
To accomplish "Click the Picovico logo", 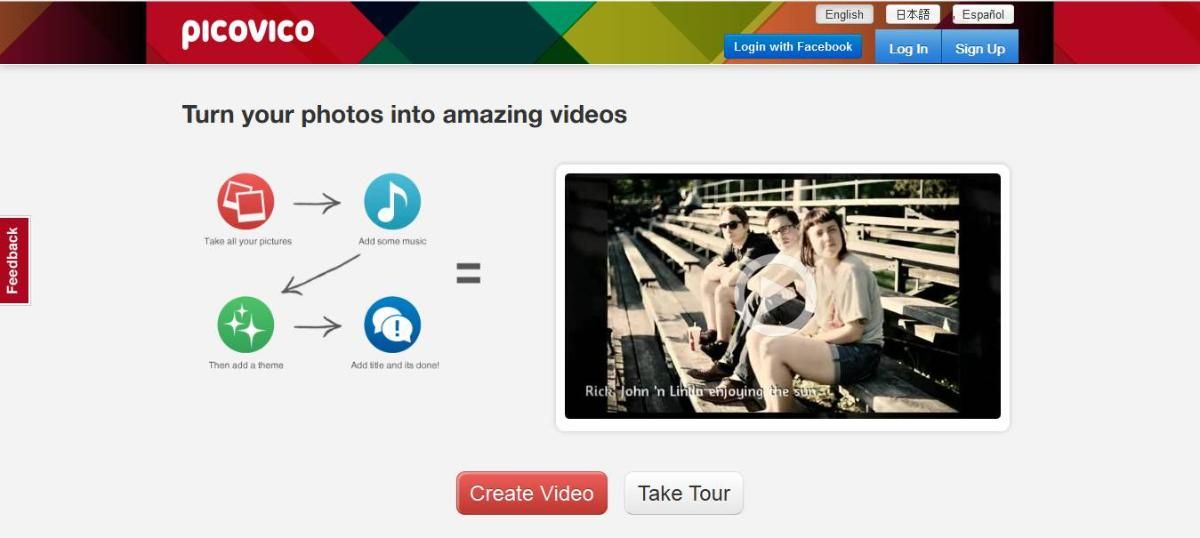I will point(247,33).
